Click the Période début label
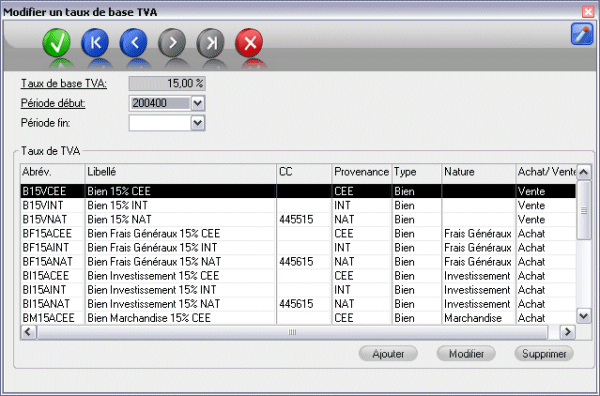 click(53, 103)
